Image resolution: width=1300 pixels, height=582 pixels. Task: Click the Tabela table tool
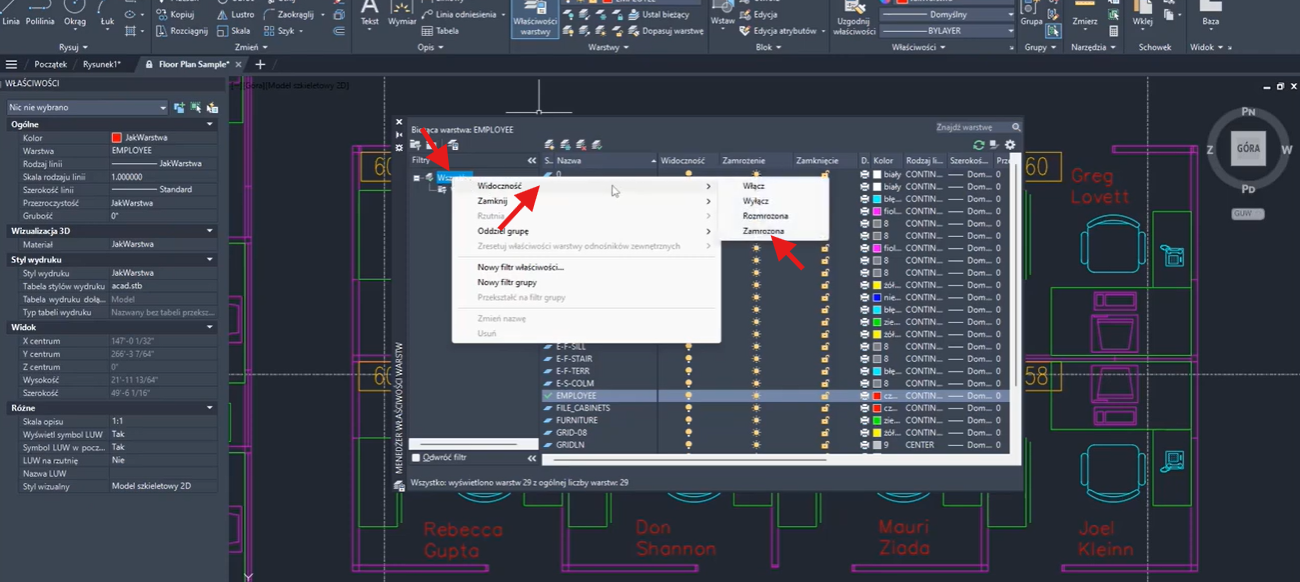point(440,31)
